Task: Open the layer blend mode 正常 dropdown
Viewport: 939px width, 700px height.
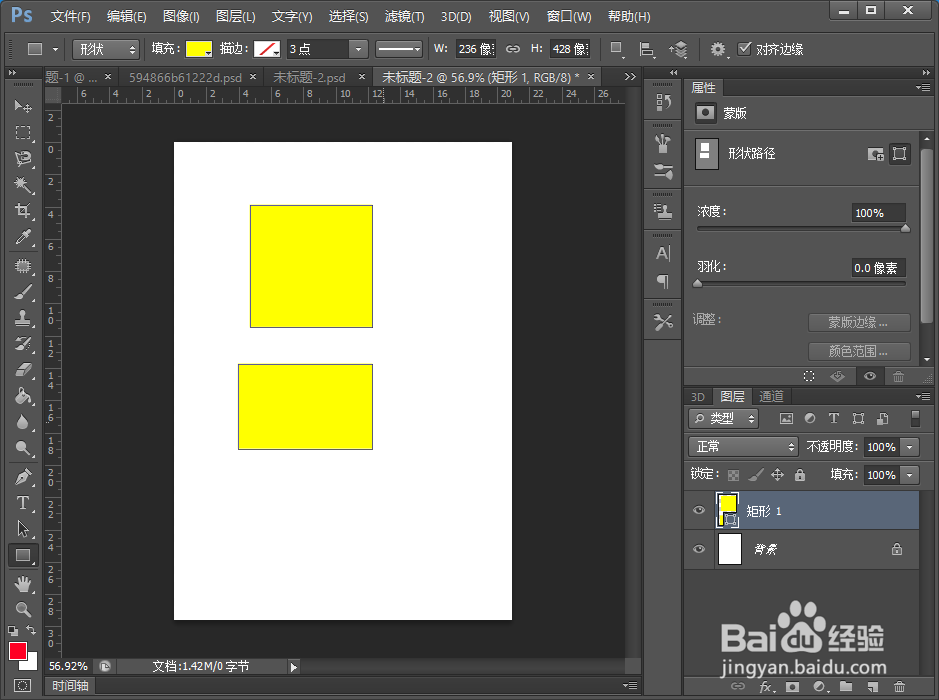Action: [744, 447]
